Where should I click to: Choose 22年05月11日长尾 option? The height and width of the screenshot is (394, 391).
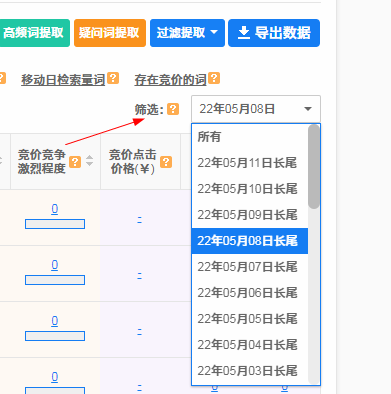click(250, 163)
